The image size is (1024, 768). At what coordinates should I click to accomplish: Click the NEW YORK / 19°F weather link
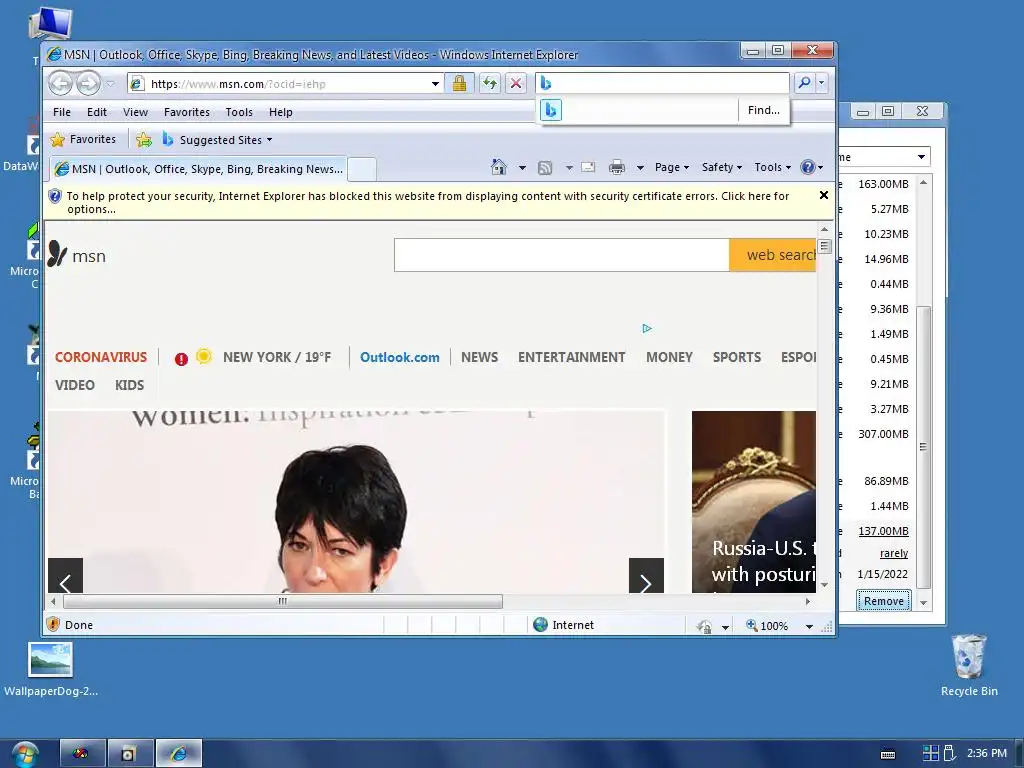[x=277, y=357]
